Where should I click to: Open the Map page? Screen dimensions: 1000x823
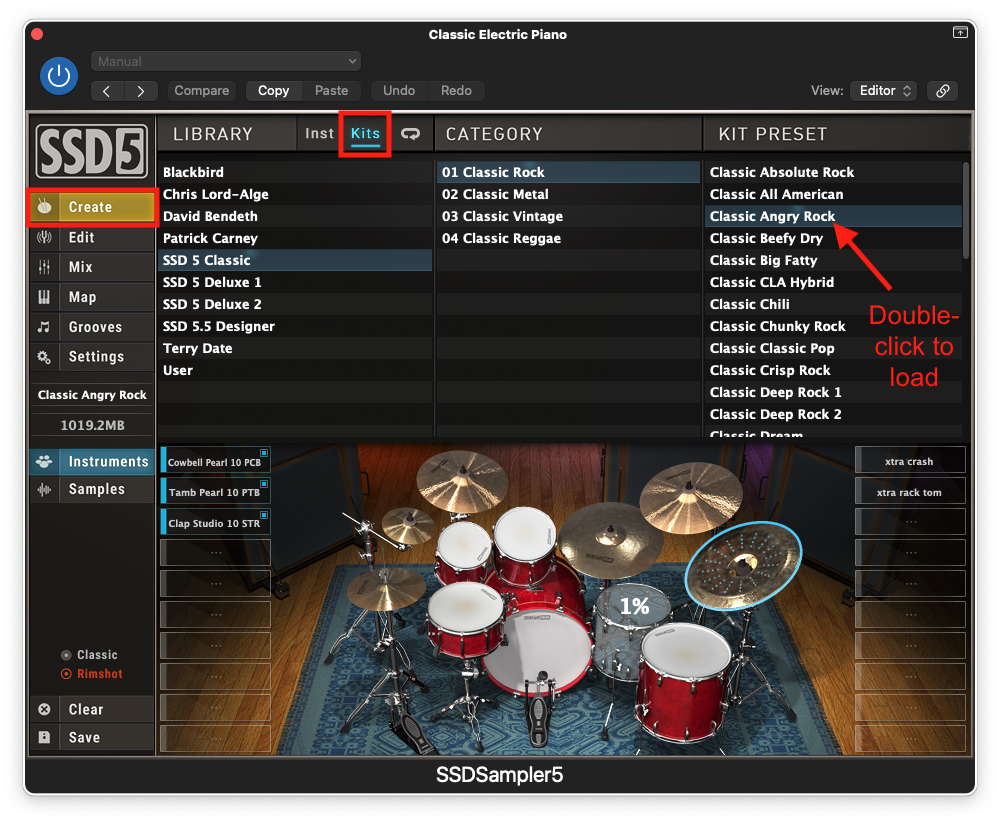pos(92,297)
